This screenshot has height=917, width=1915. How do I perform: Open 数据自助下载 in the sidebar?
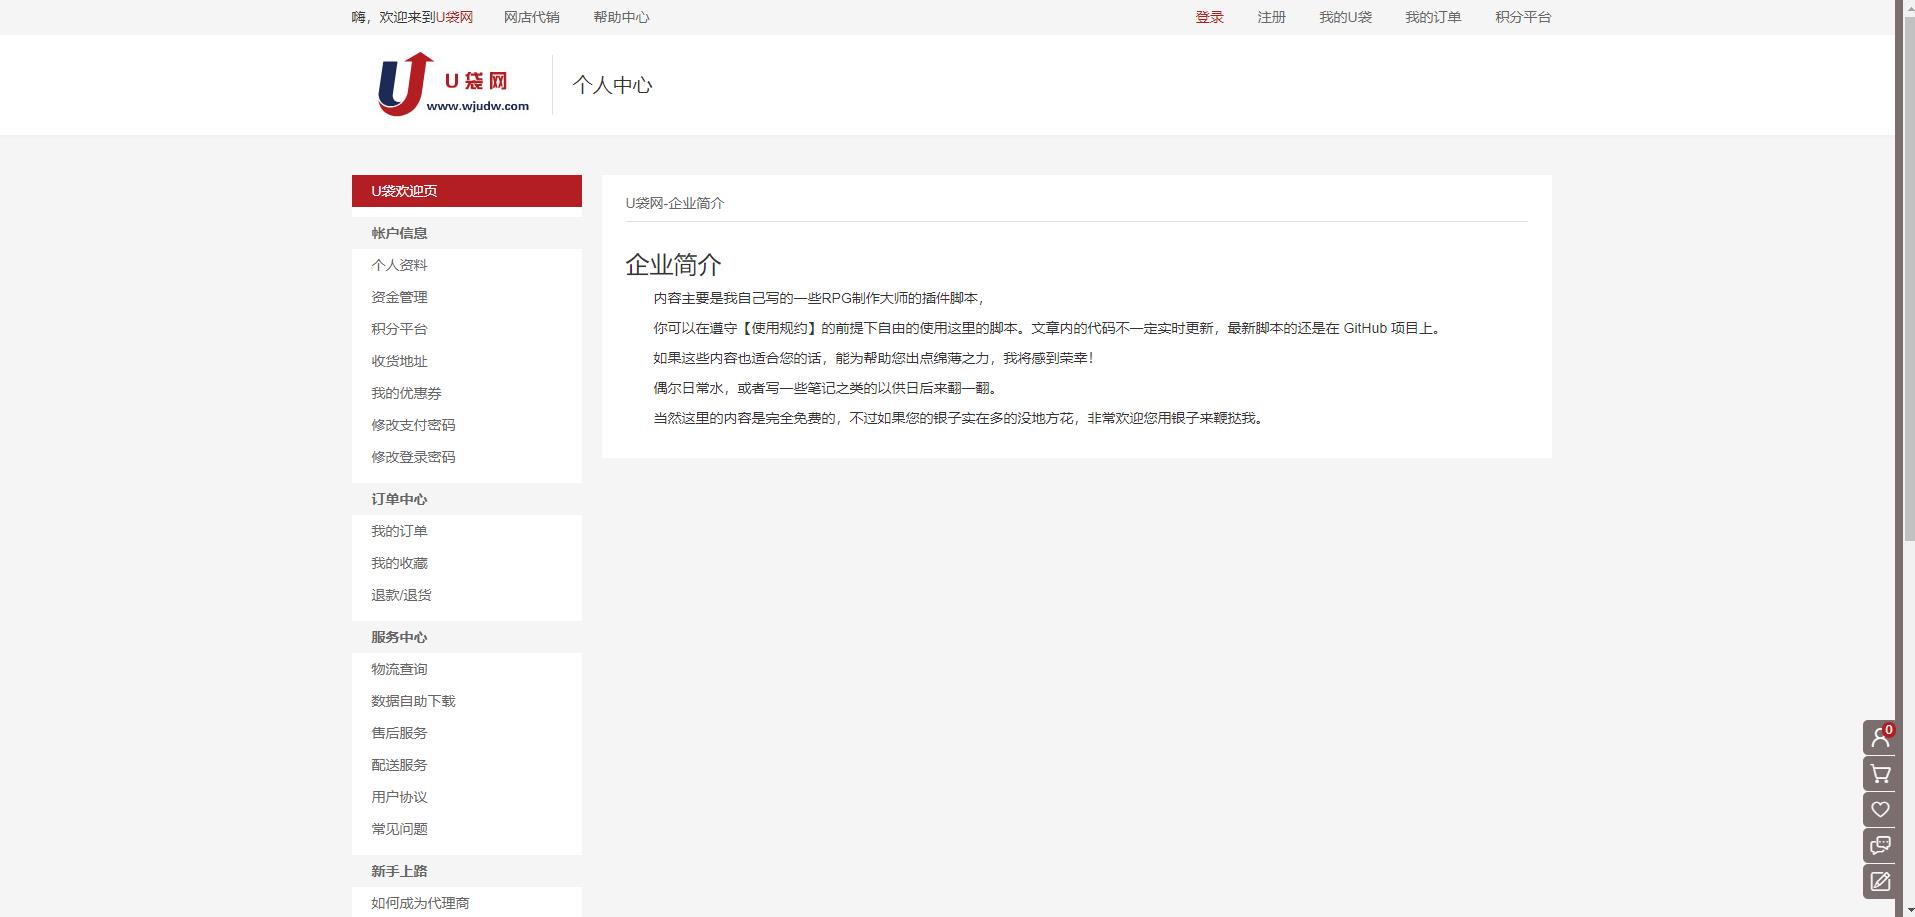click(x=413, y=701)
